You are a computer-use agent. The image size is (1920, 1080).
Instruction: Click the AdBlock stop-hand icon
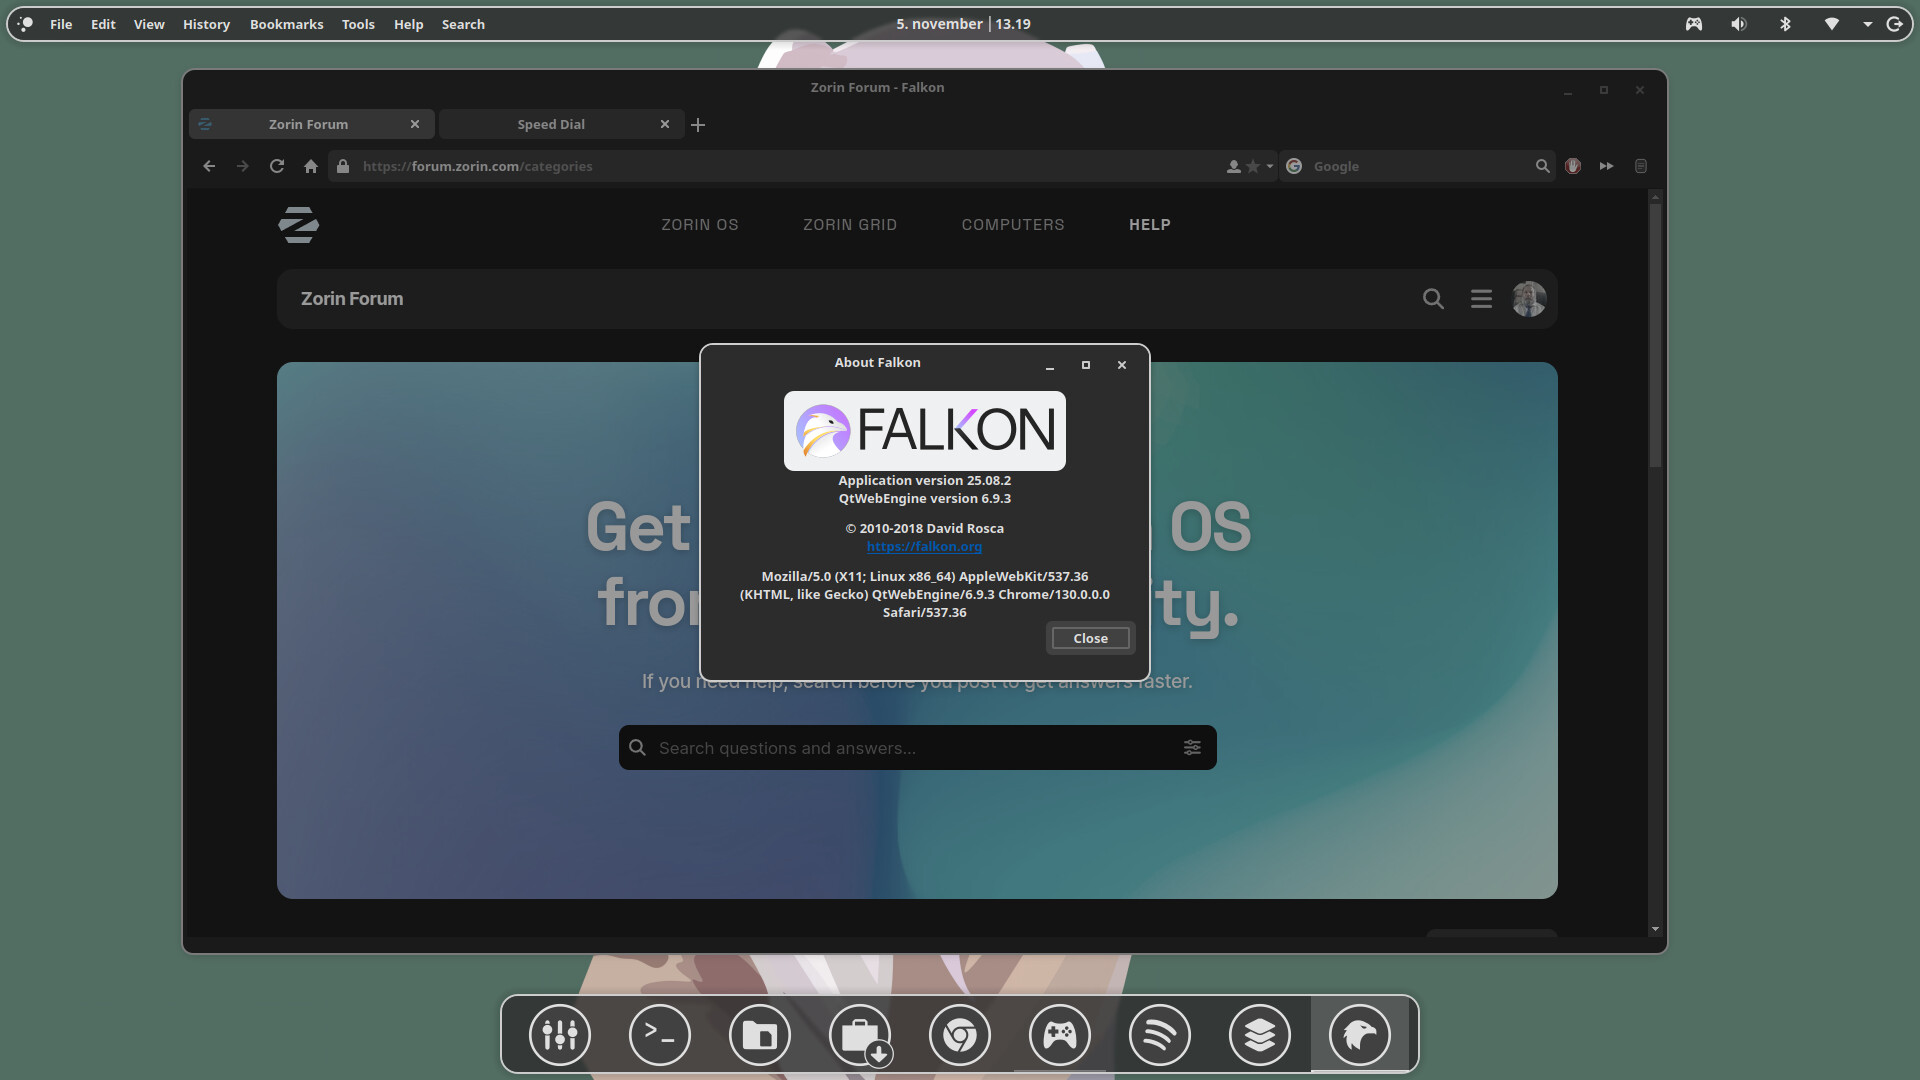point(1573,166)
